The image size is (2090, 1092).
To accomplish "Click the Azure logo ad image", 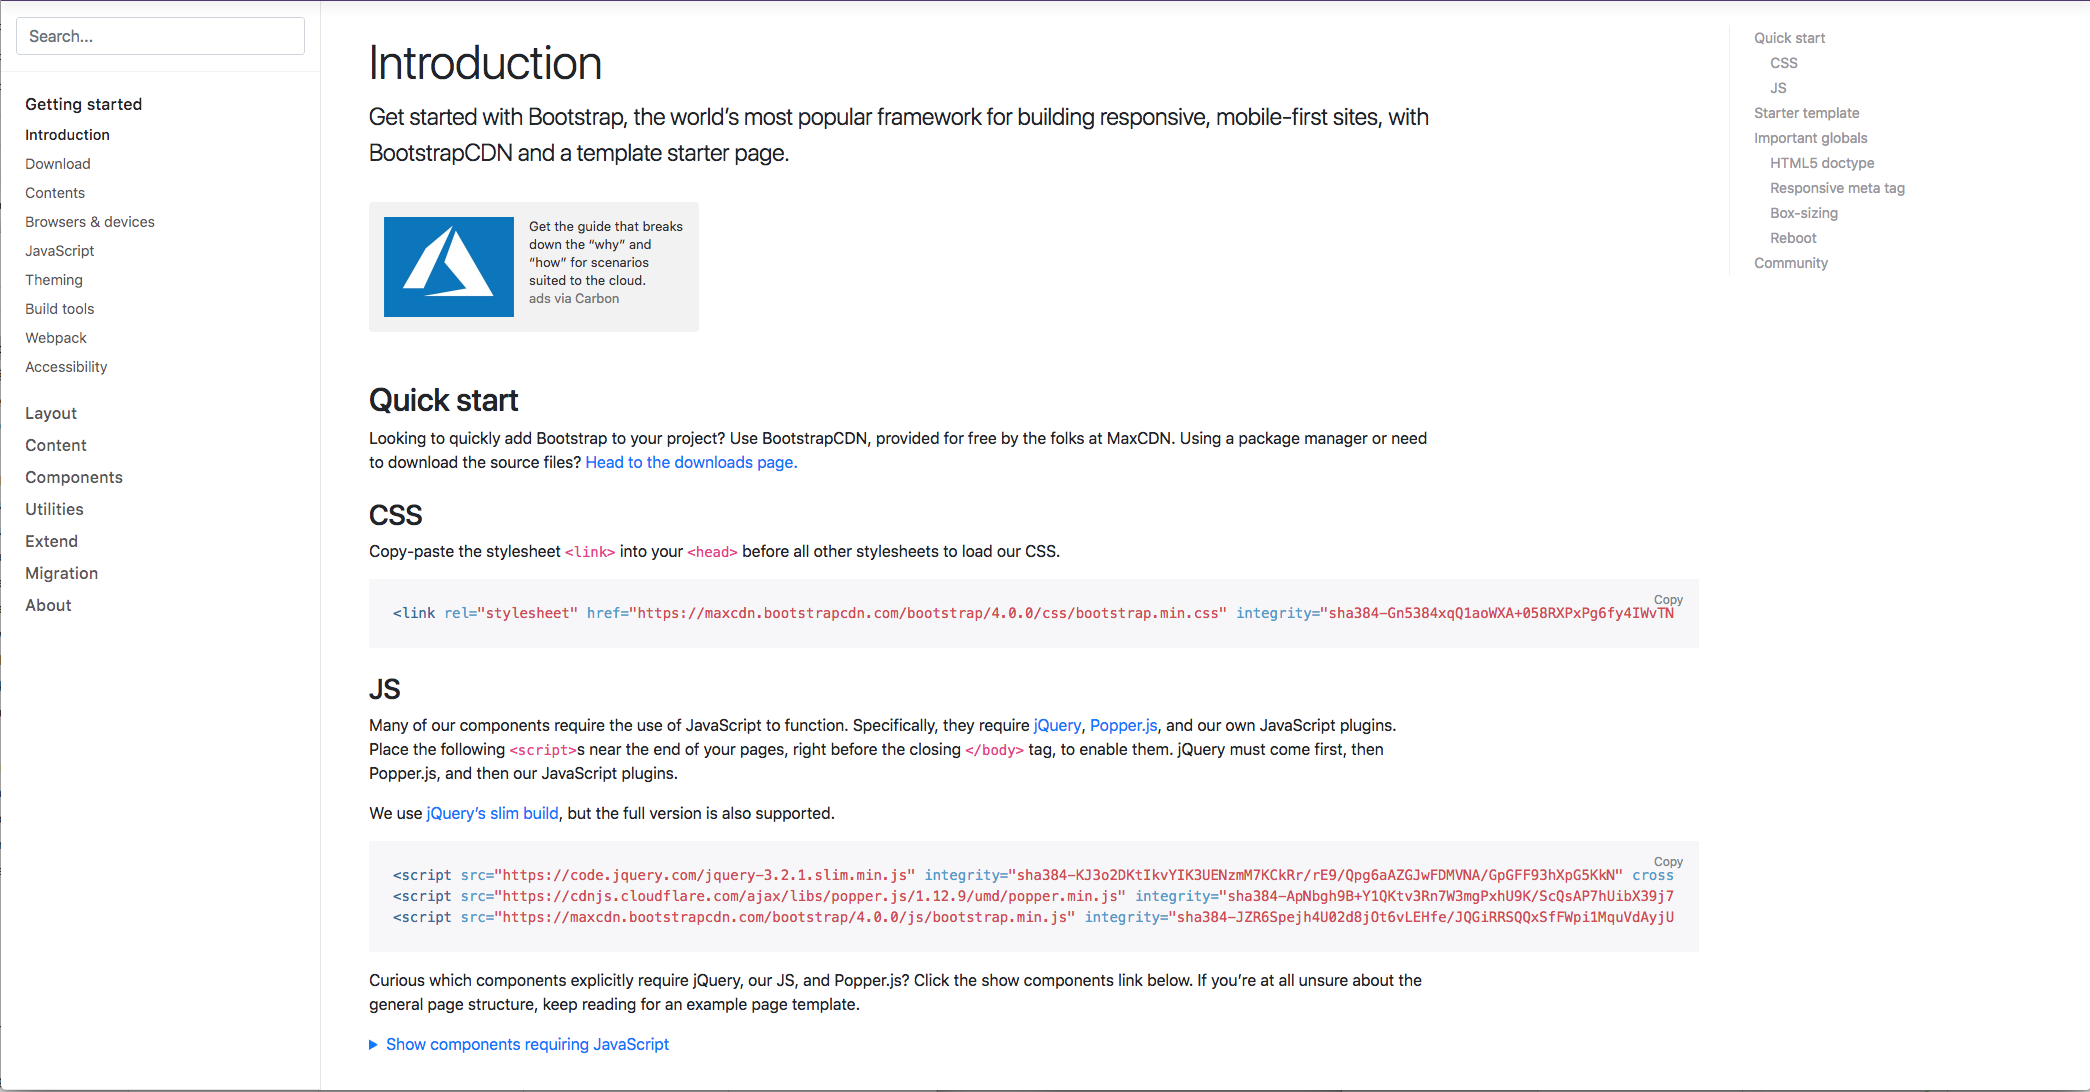I will tap(448, 267).
